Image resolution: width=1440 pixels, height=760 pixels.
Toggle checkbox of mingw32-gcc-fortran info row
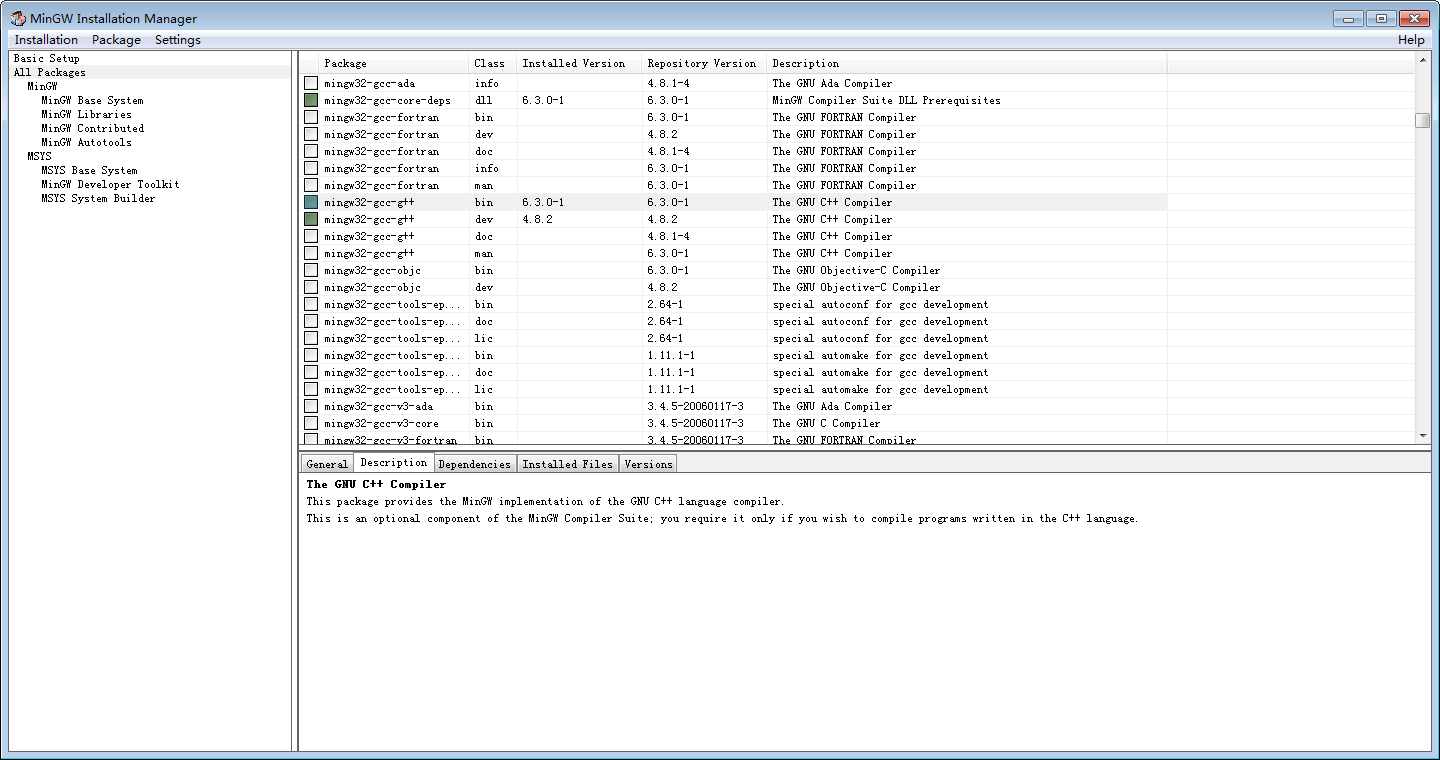click(x=311, y=168)
